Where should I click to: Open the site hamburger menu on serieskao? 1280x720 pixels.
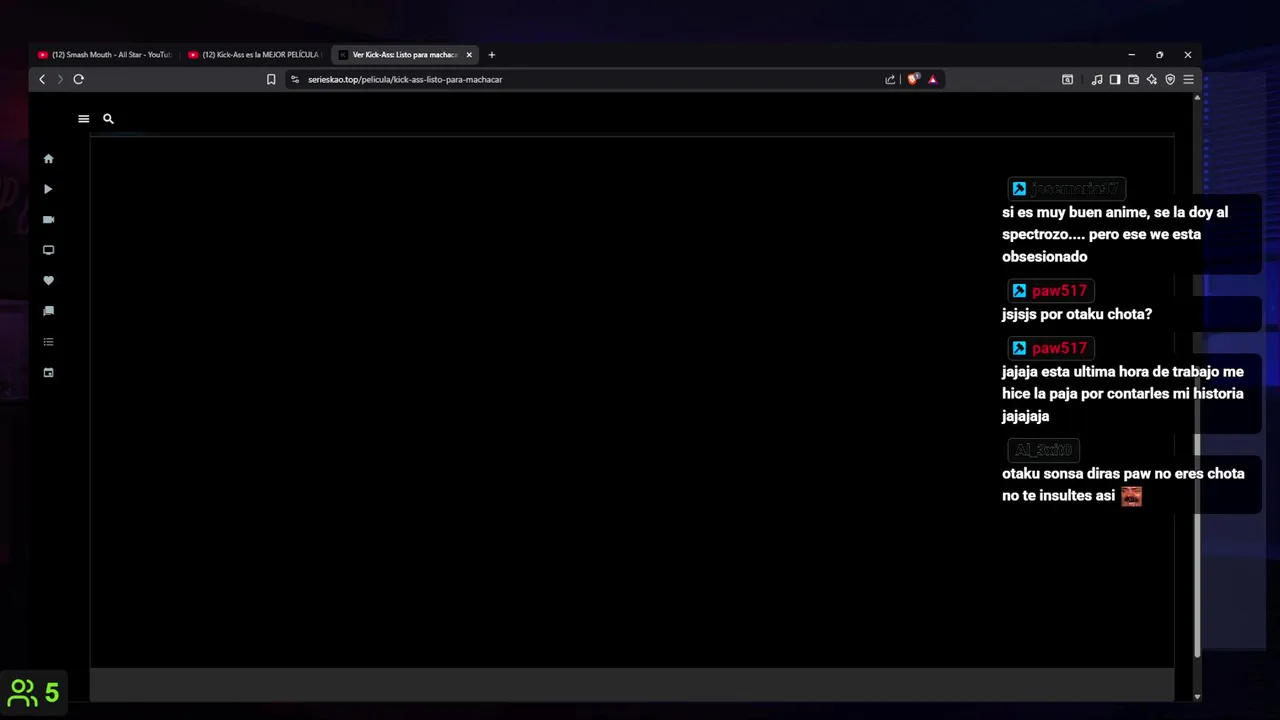[x=83, y=119]
